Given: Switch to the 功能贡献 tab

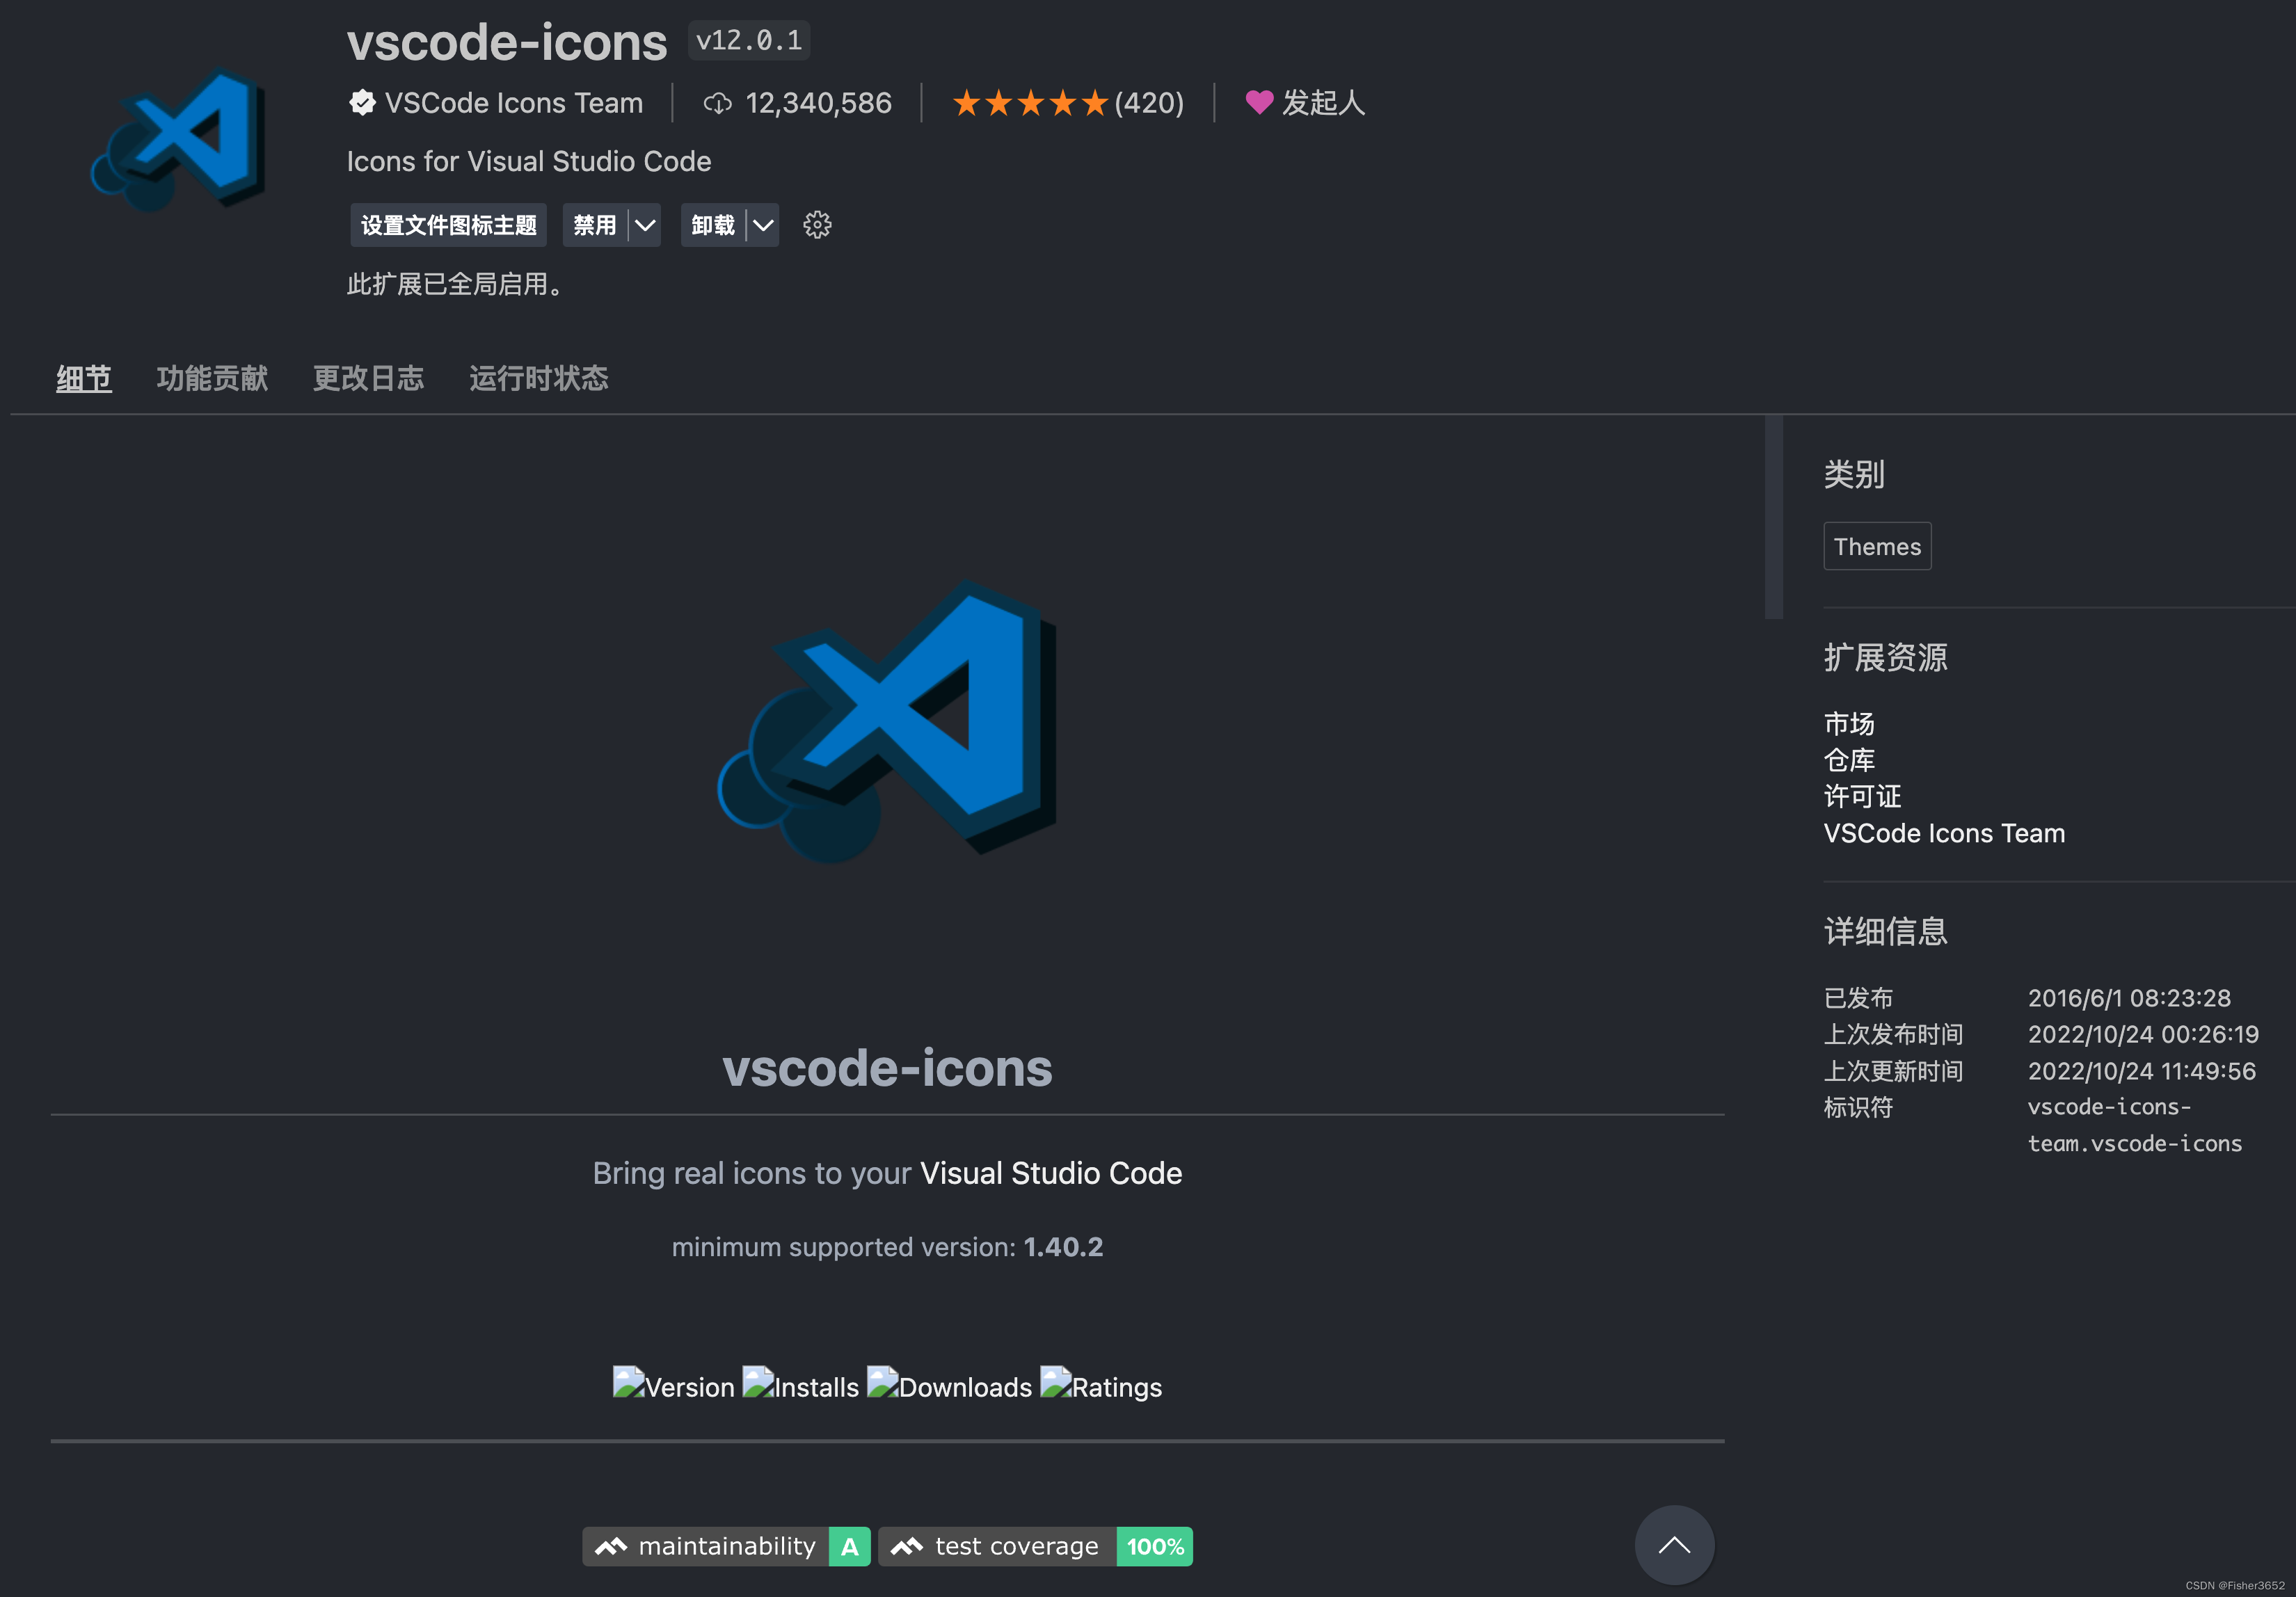Looking at the screenshot, I should (x=212, y=378).
